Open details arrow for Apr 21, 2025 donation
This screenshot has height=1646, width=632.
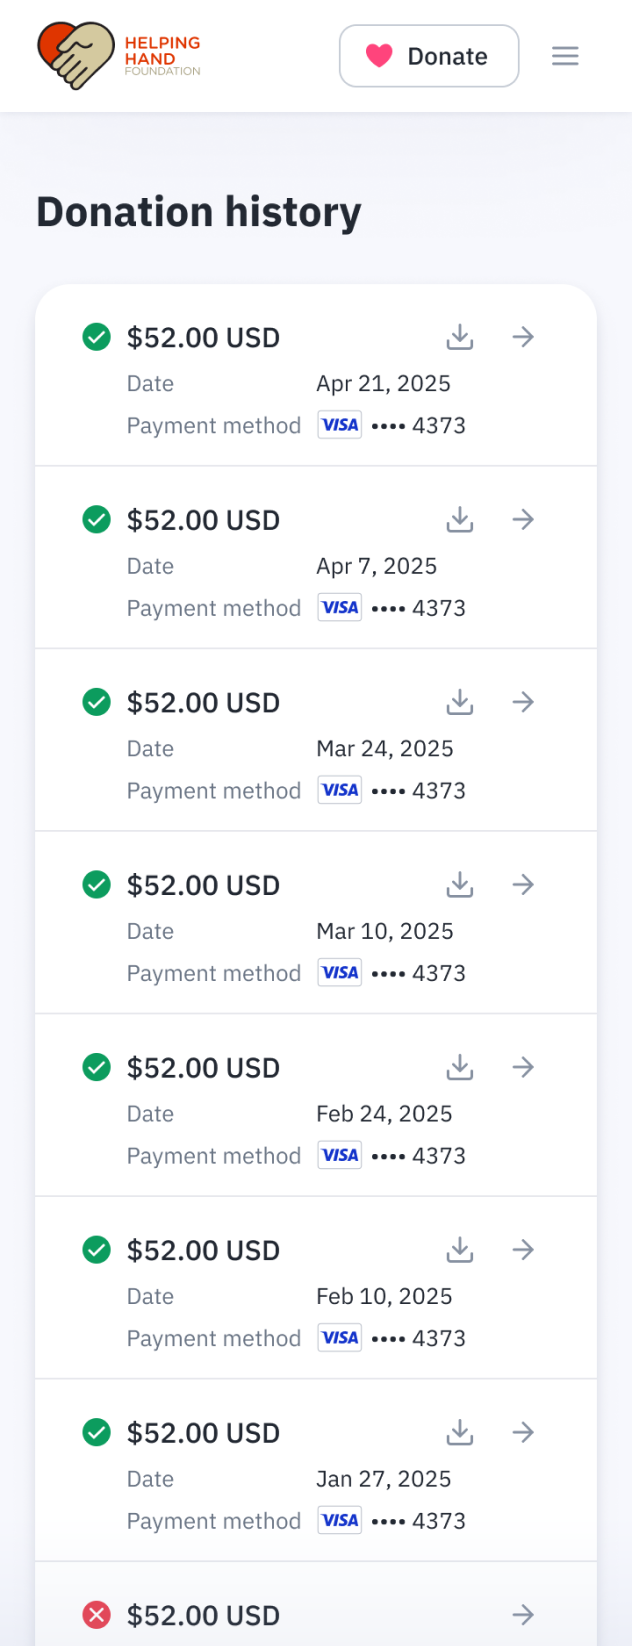coord(523,337)
